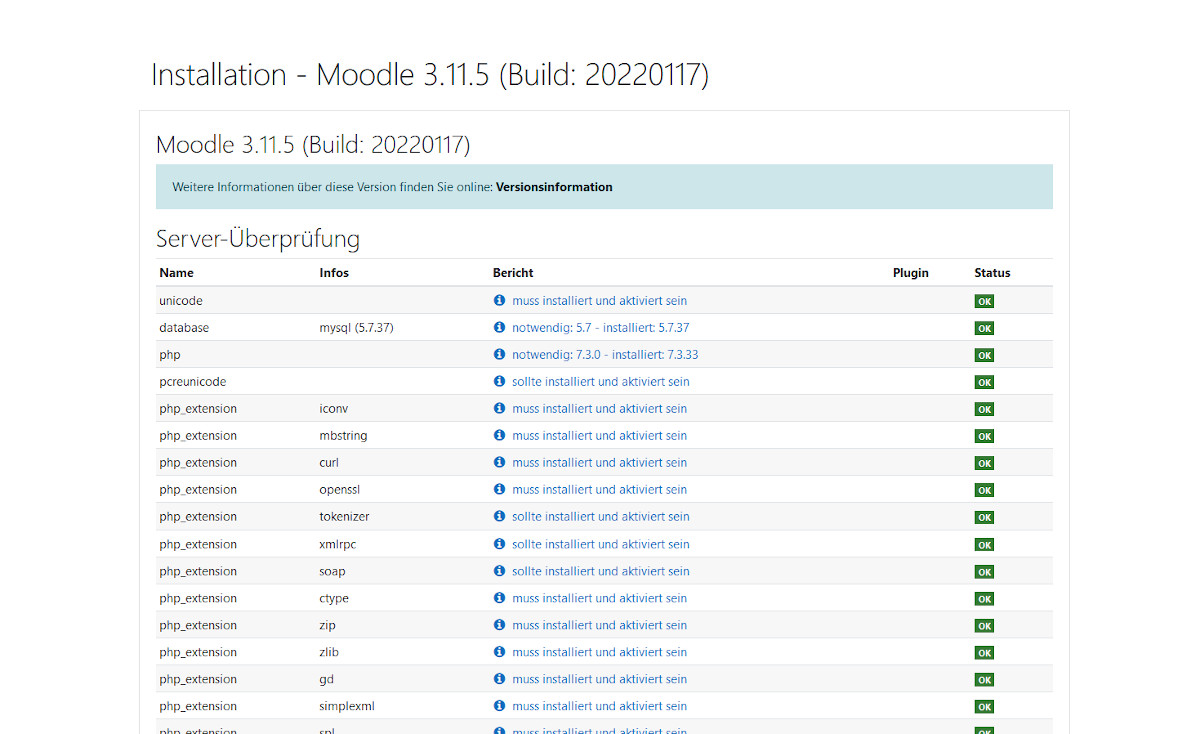Click OK status badge in simplexml row
Screen dimensions: 1200x734
[984, 707]
